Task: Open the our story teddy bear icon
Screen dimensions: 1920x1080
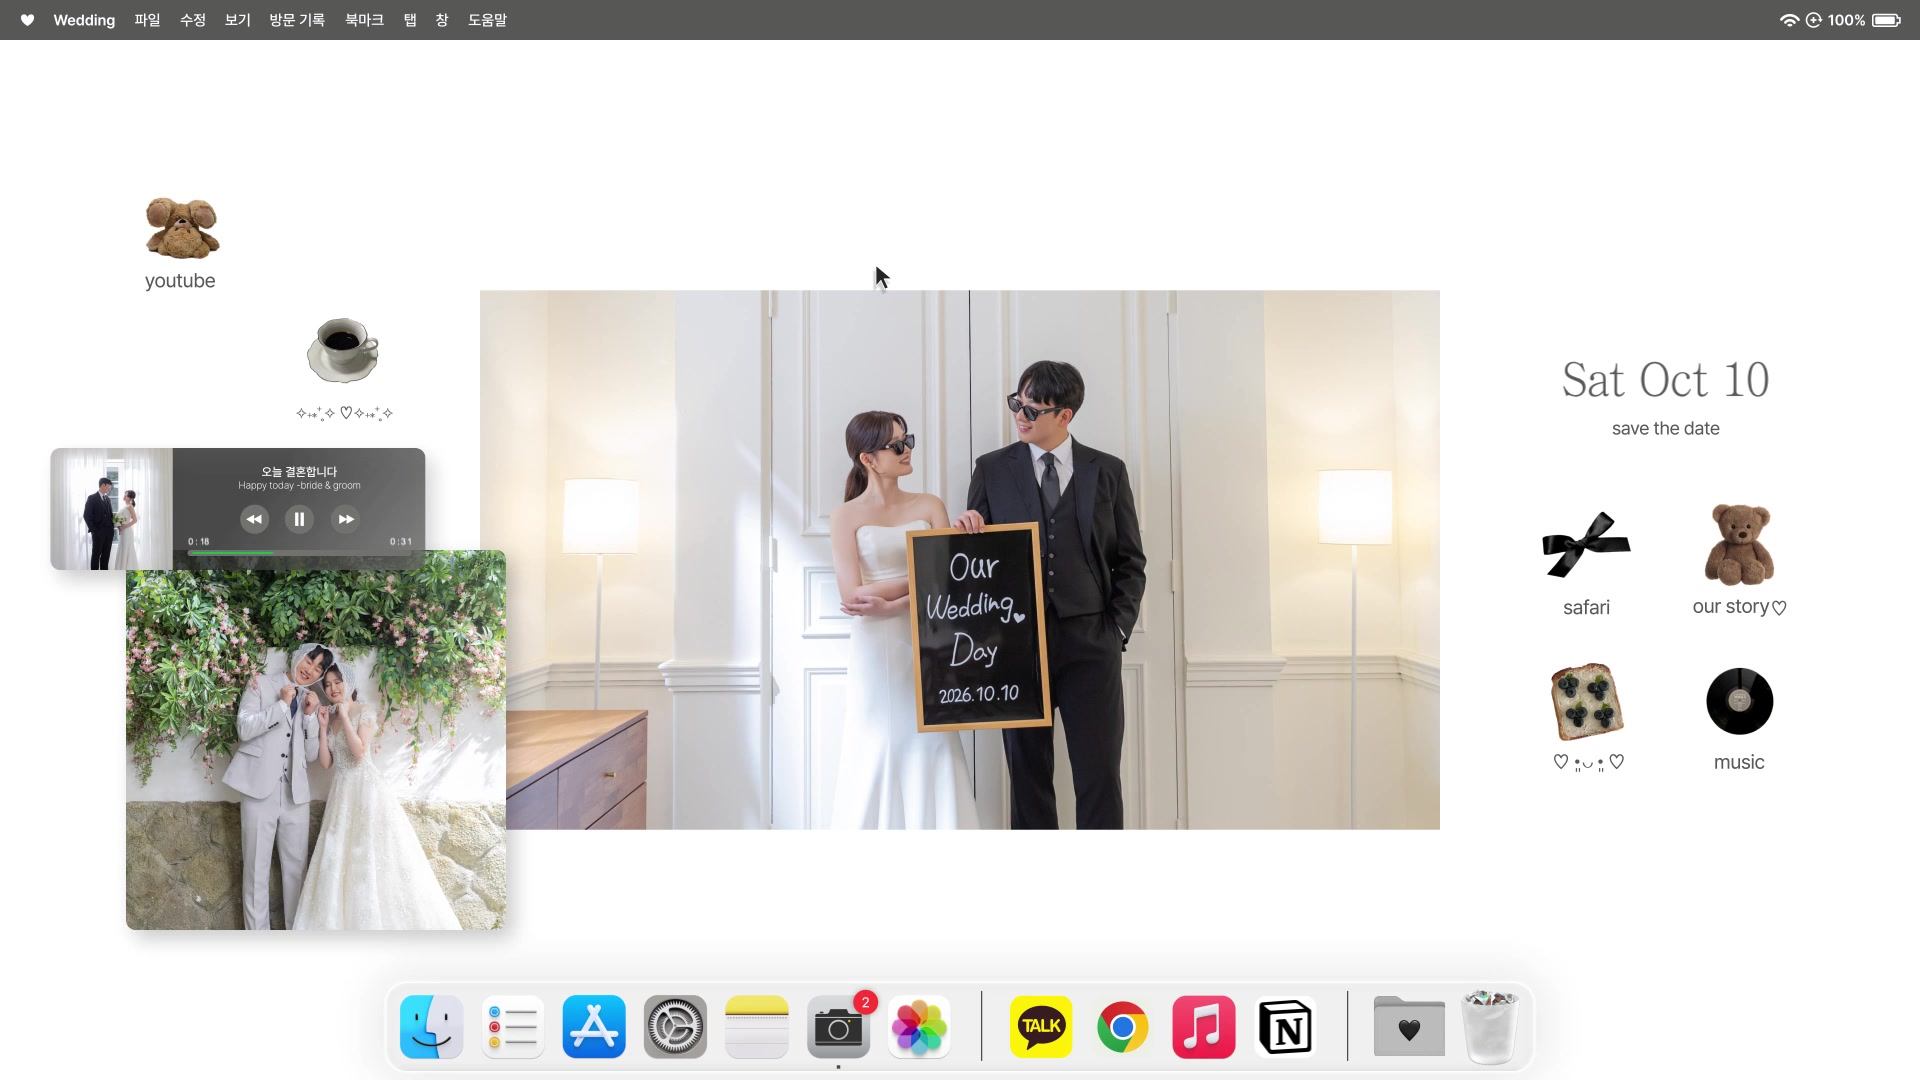Action: click(x=1739, y=544)
